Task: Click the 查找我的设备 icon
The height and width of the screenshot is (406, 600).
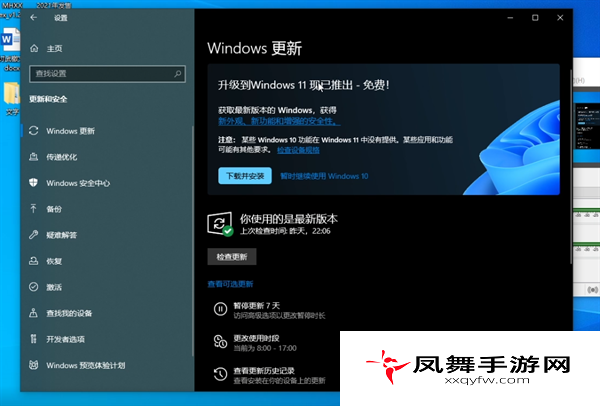Action: point(34,313)
